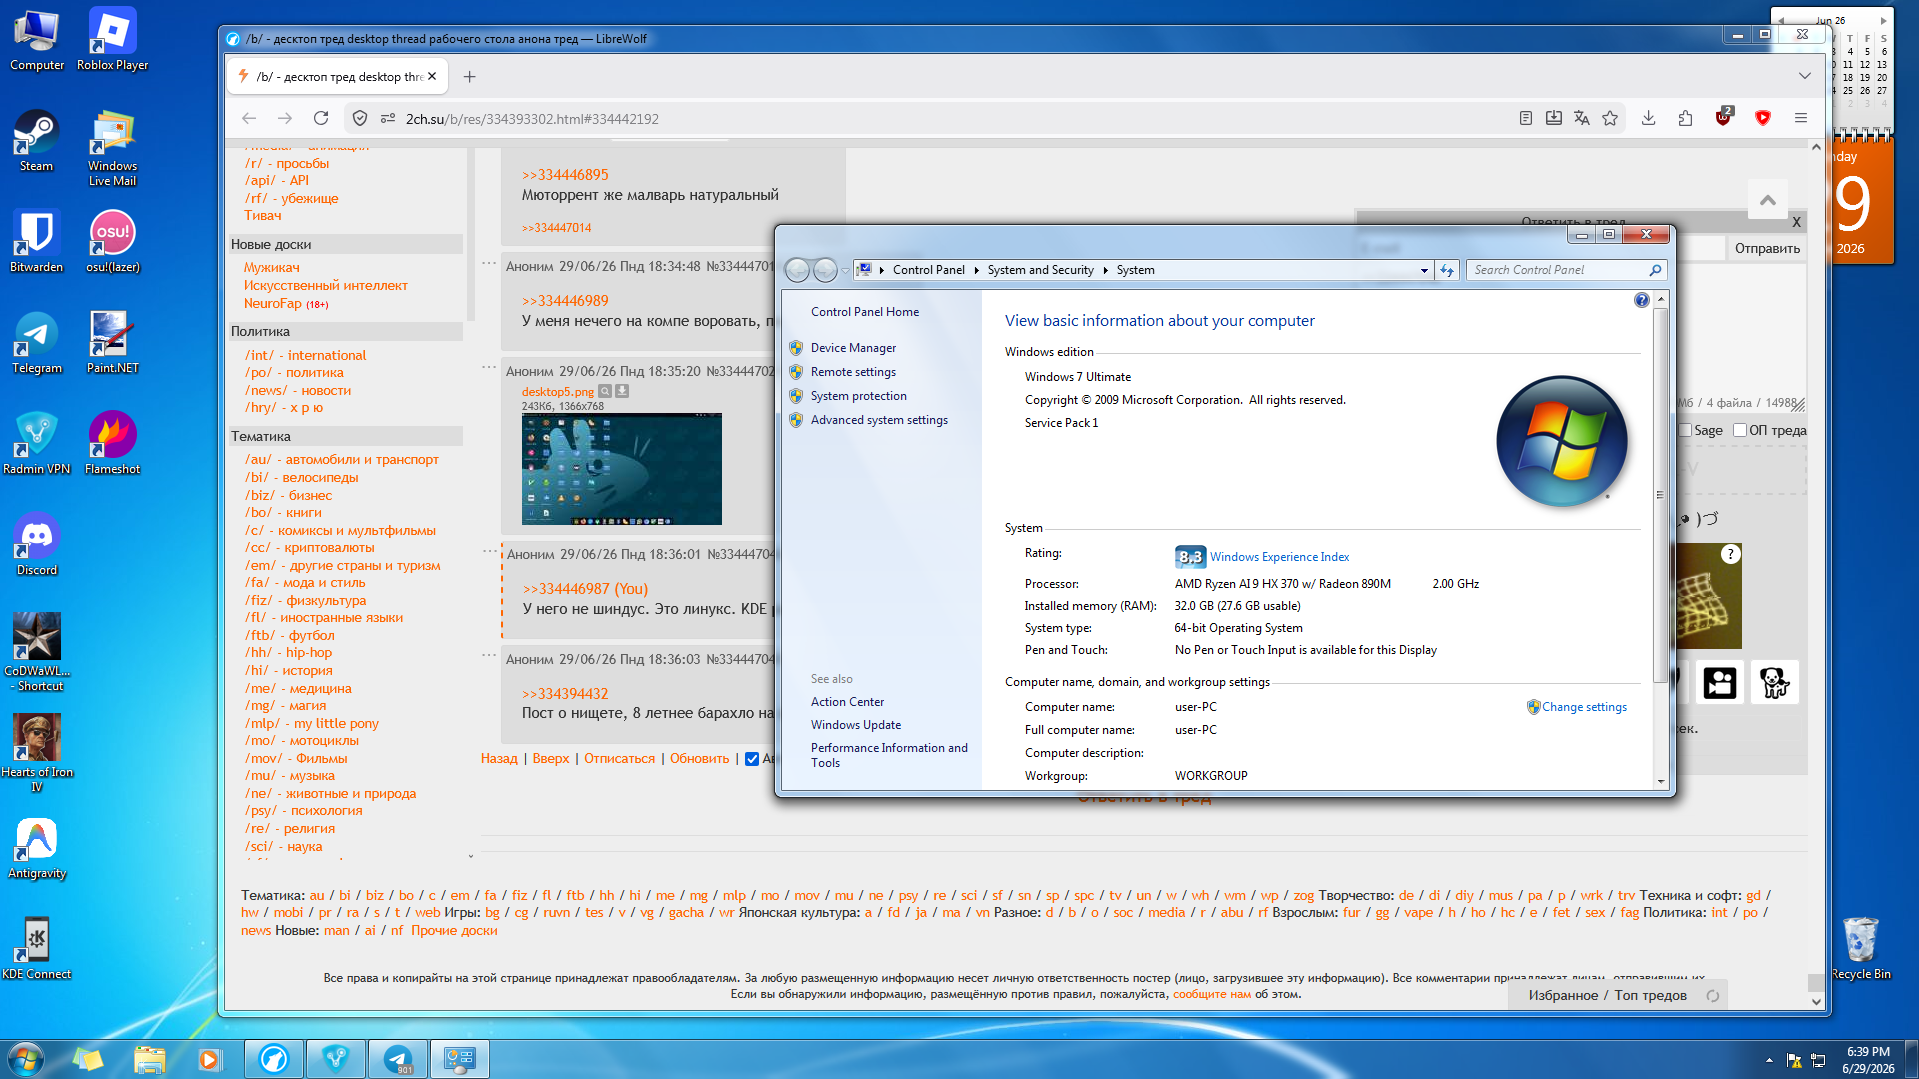1919x1079 pixels.
Task: Click the translate page icon
Action: coord(1581,118)
